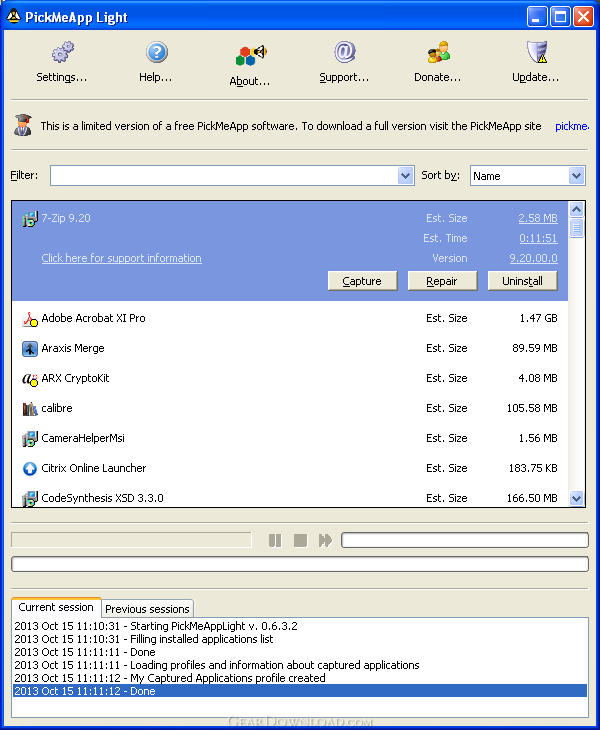Pause the current operation

275,540
